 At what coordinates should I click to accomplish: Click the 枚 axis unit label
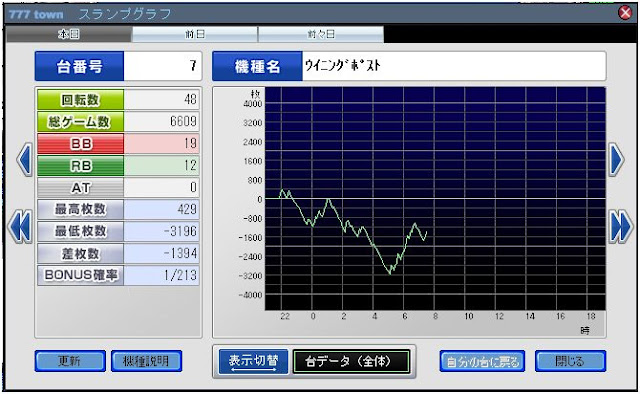point(256,95)
